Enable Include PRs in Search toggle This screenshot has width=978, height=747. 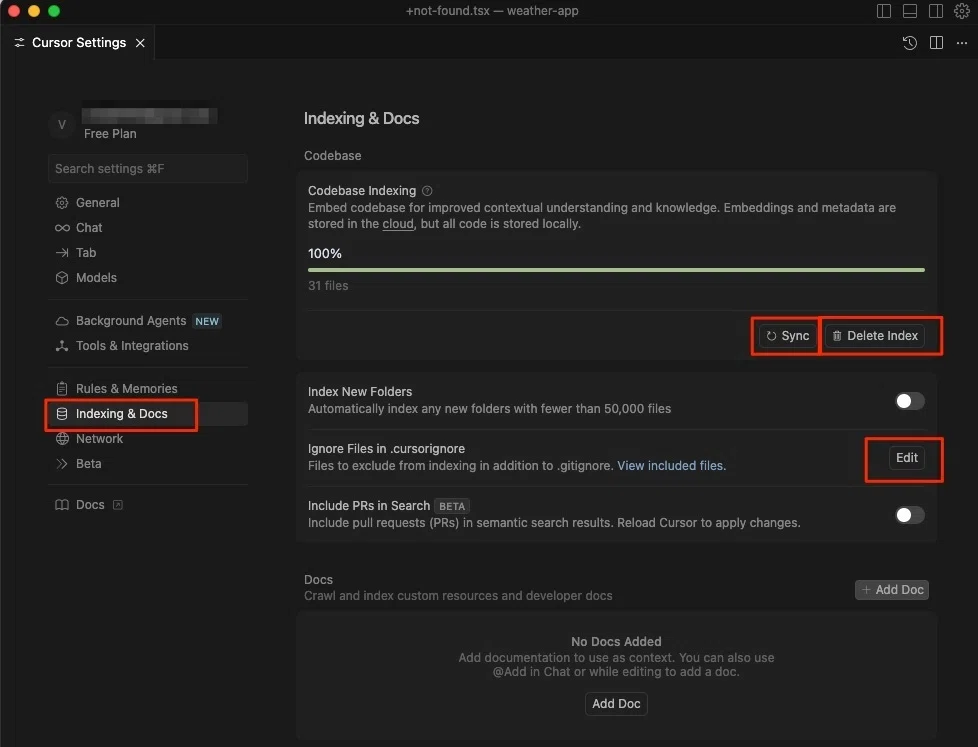909,515
